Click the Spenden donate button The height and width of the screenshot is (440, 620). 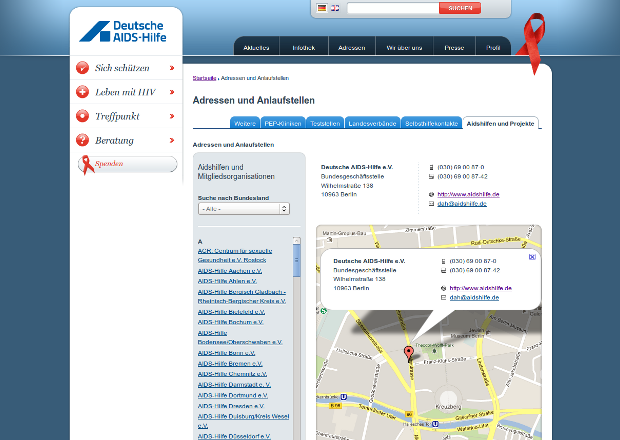pos(127,164)
